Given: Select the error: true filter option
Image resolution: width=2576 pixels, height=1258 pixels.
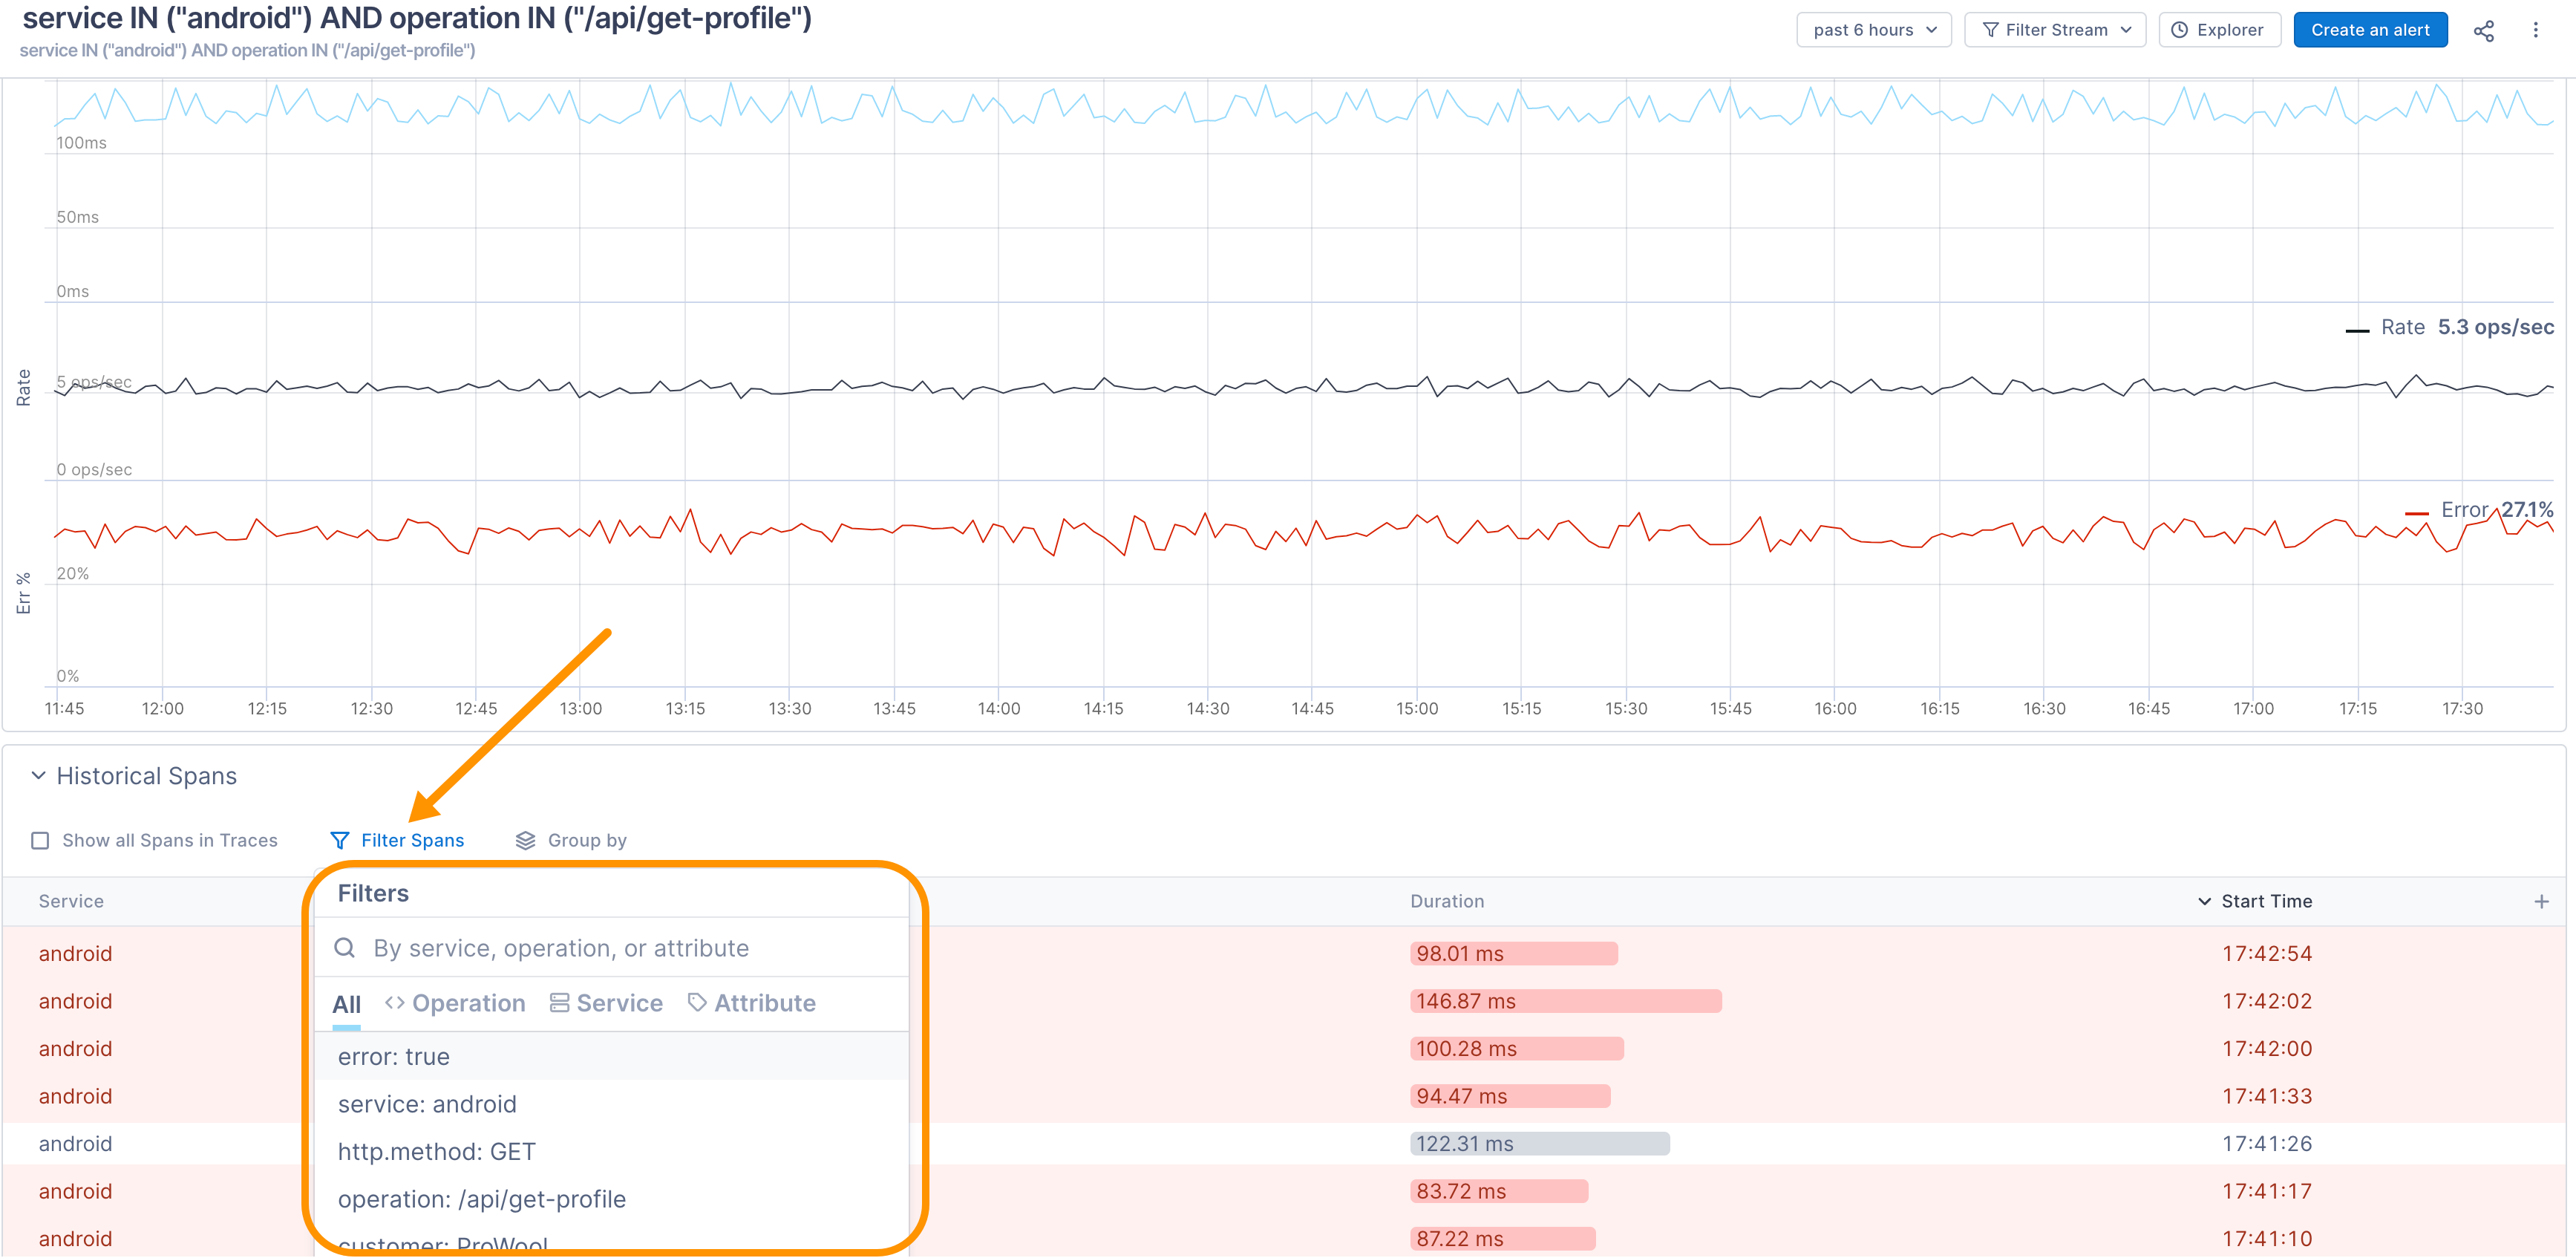Looking at the screenshot, I should tap(394, 1056).
